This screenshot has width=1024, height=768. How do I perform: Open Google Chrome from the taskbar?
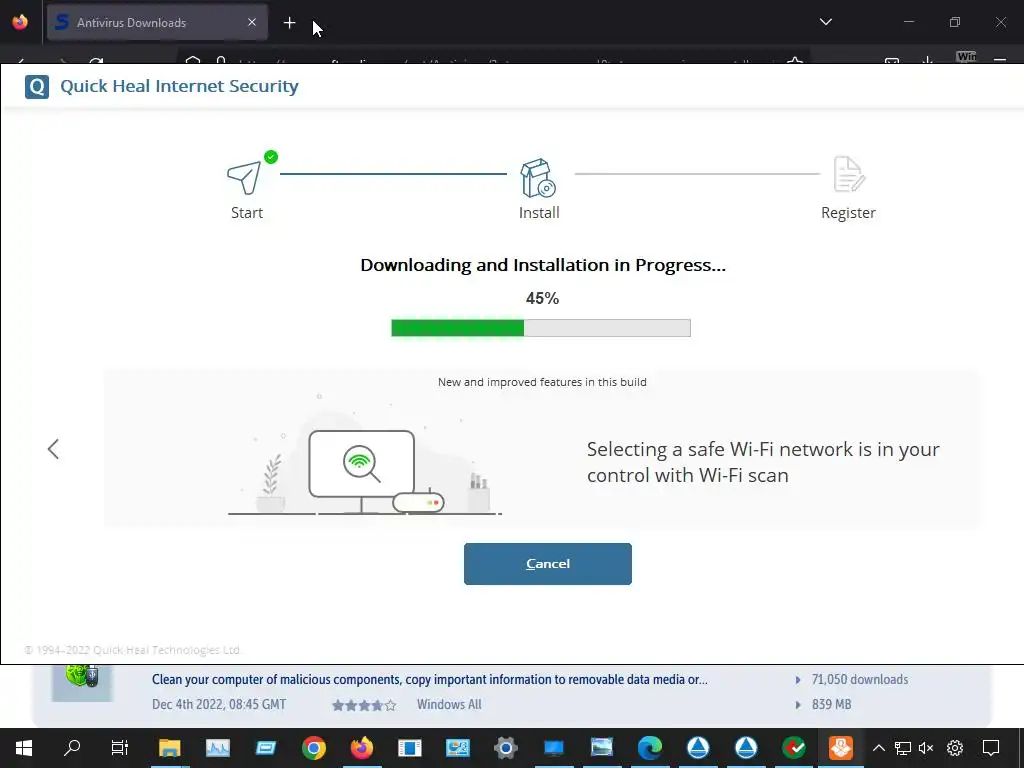313,748
